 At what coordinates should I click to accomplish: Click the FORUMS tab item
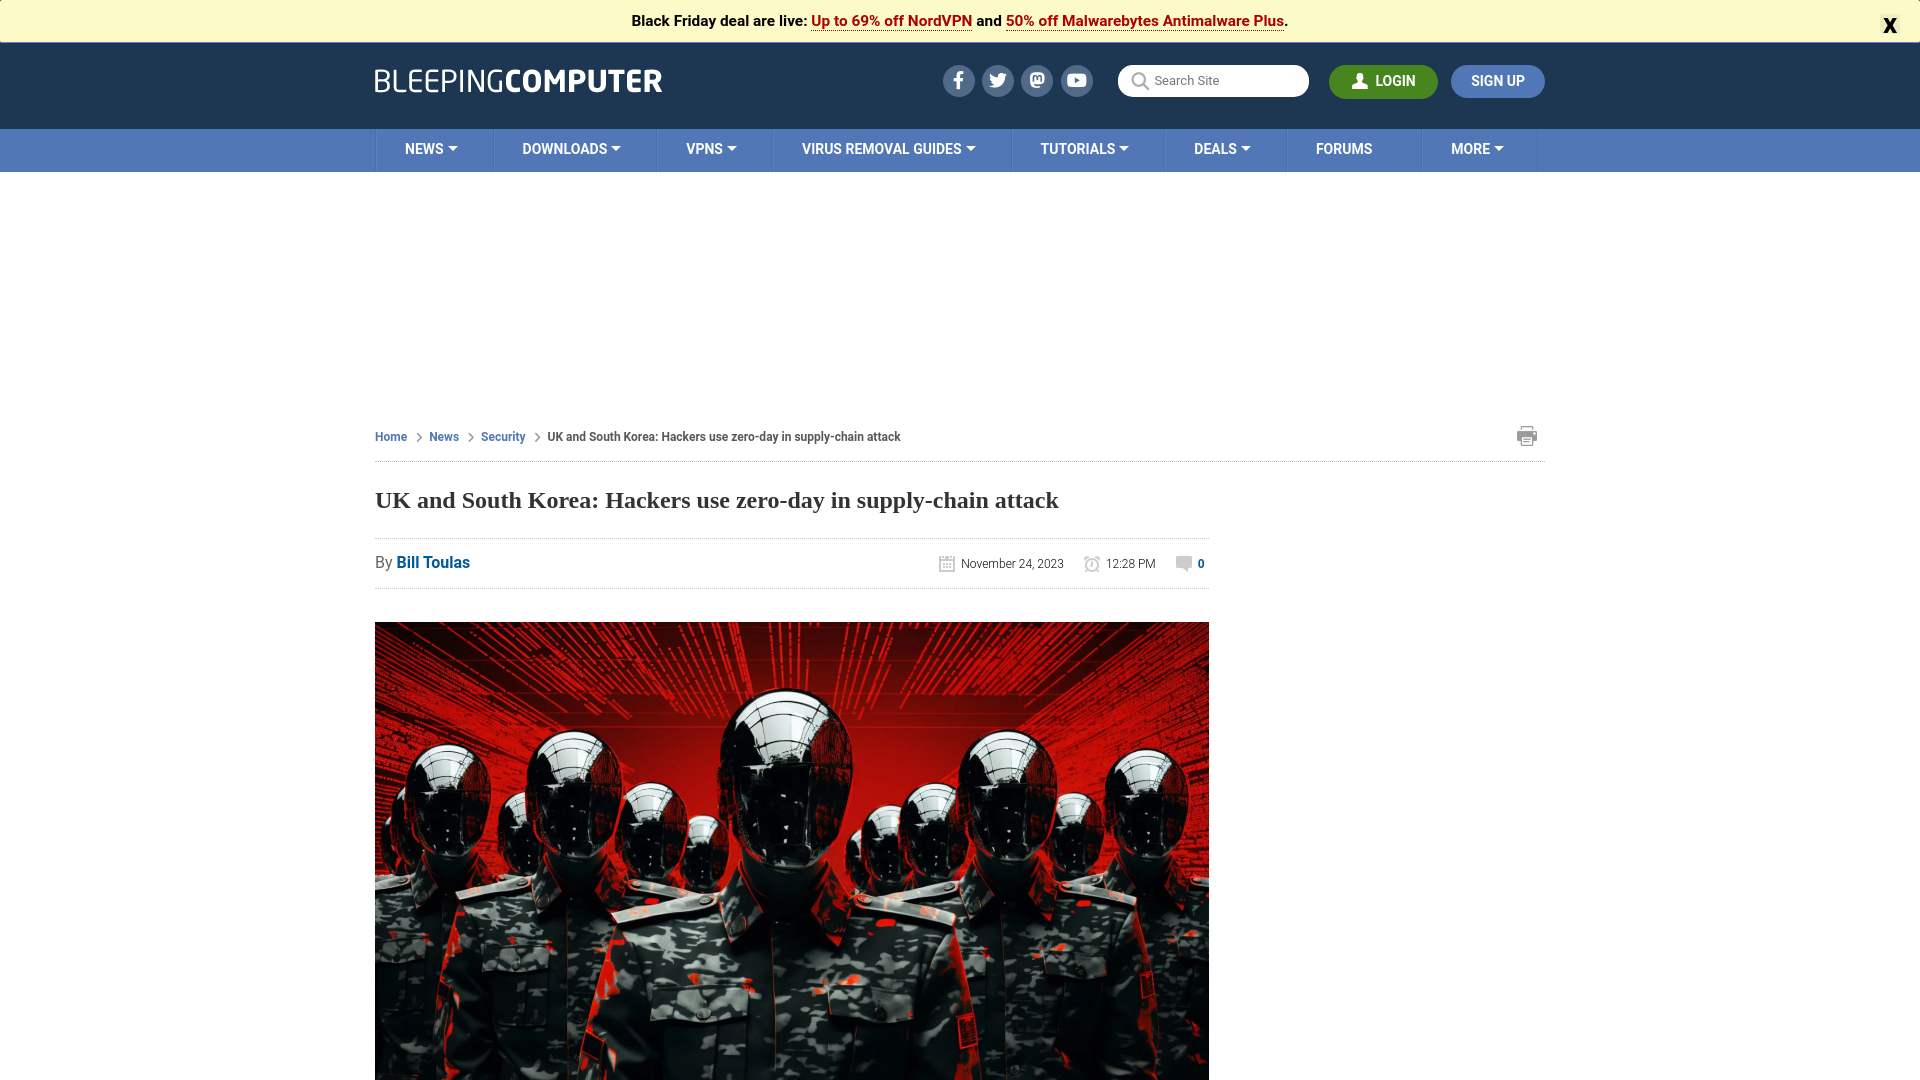pyautogui.click(x=1344, y=149)
